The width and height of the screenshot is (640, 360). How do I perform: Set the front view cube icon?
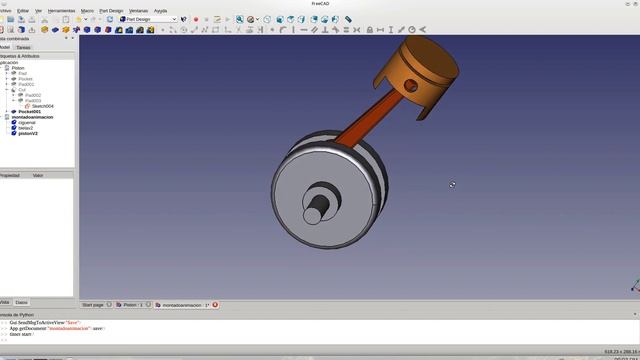280,19
